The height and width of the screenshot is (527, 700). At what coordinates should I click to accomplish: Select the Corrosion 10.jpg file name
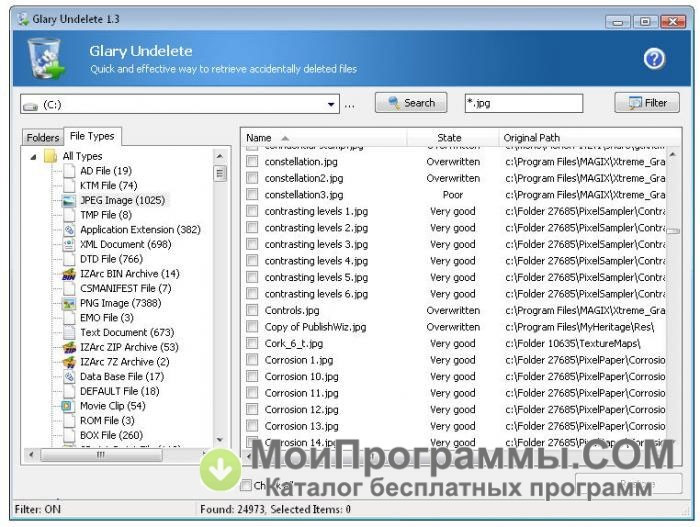click(301, 376)
